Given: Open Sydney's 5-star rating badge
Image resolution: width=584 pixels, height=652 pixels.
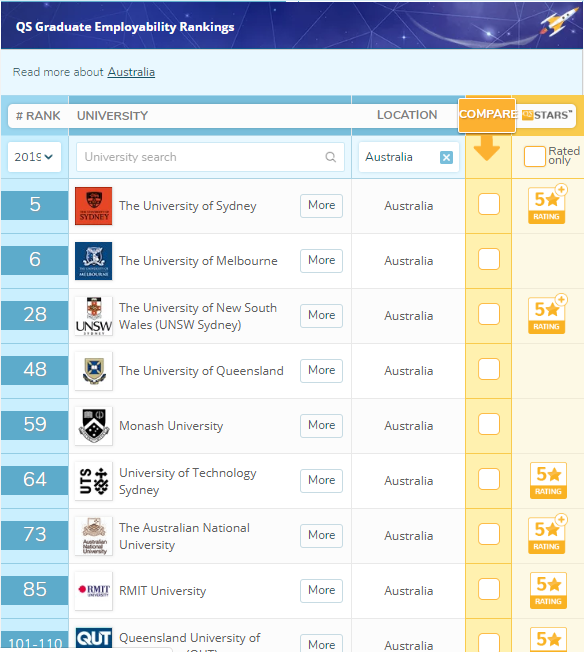Looking at the screenshot, I should click(x=547, y=205).
